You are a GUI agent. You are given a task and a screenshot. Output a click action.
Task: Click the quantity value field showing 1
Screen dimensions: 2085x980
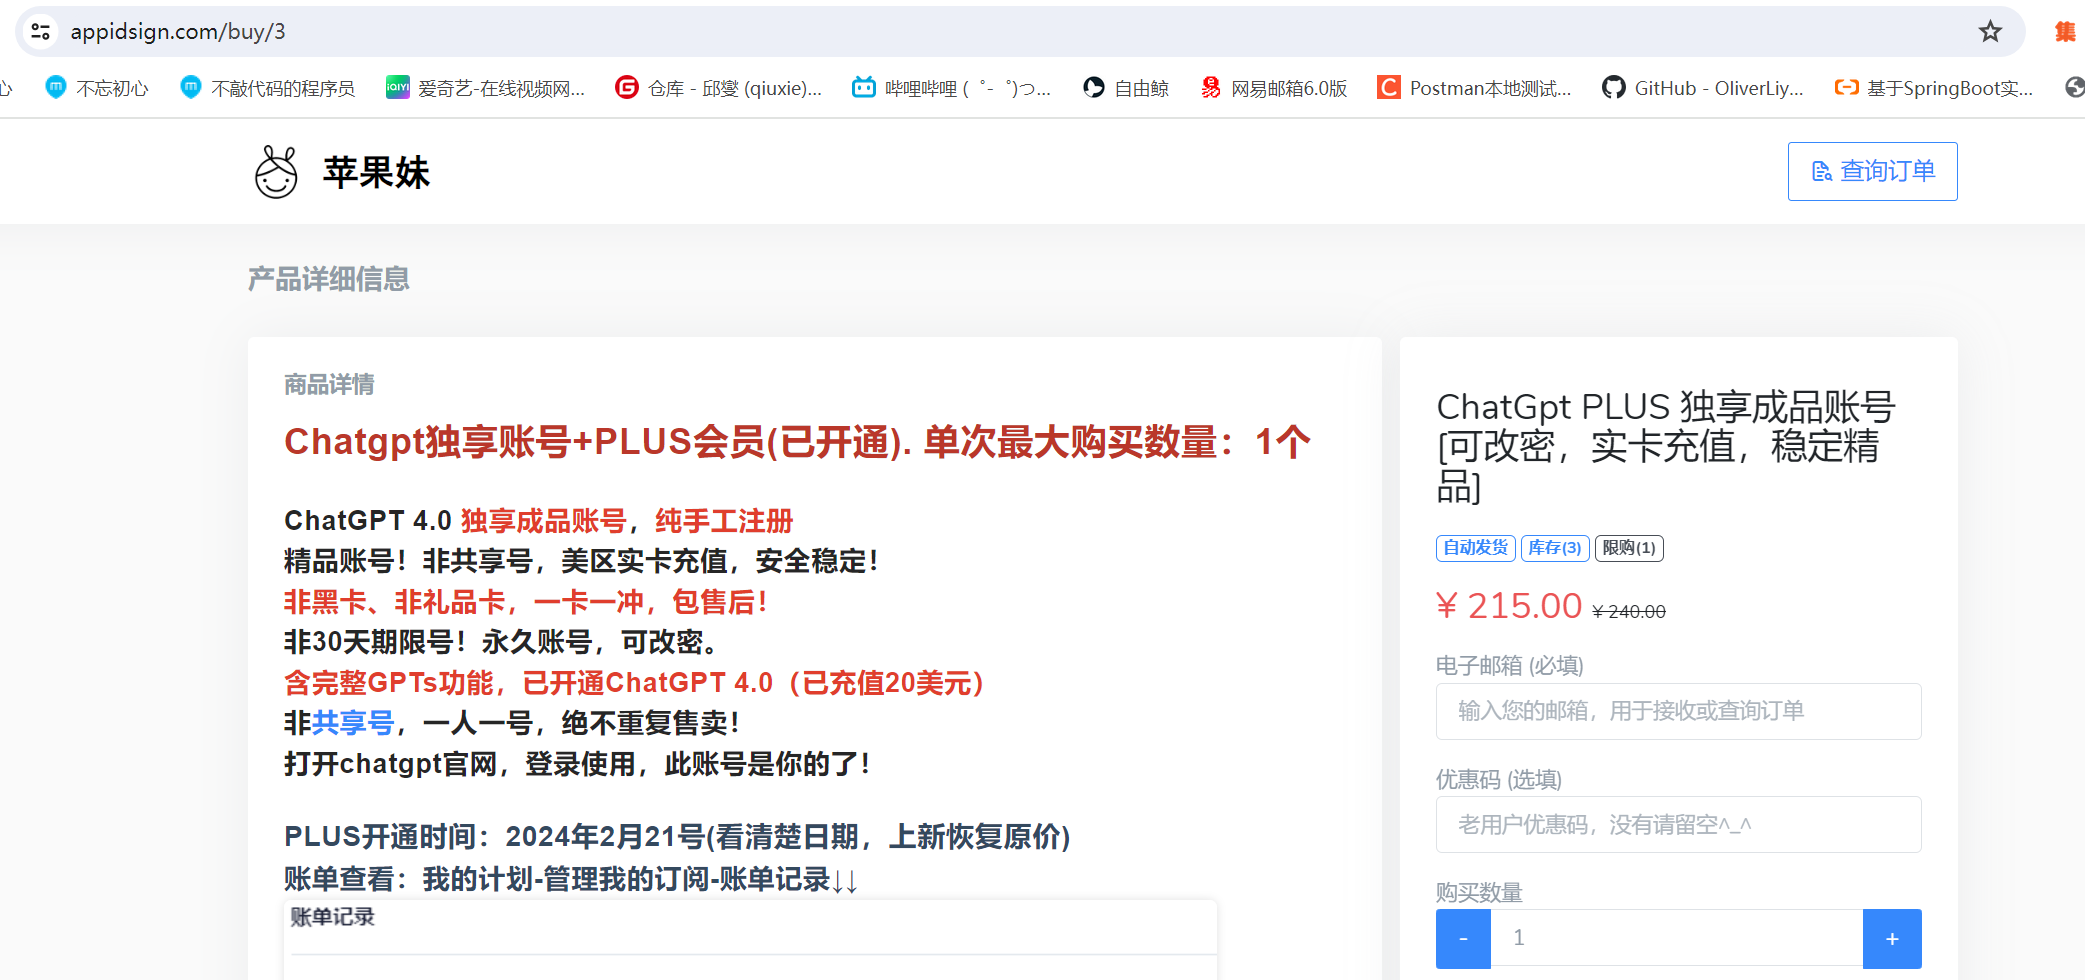[x=1677, y=938]
